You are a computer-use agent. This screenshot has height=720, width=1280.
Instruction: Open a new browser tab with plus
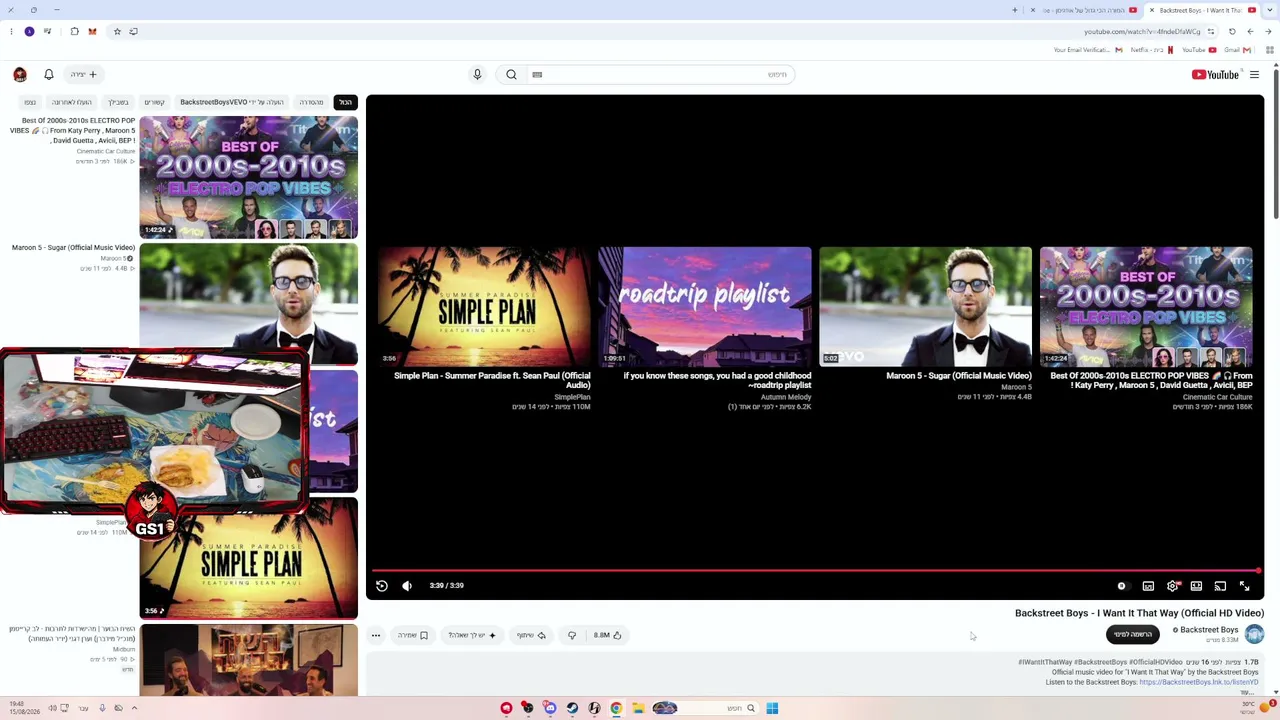(1015, 10)
